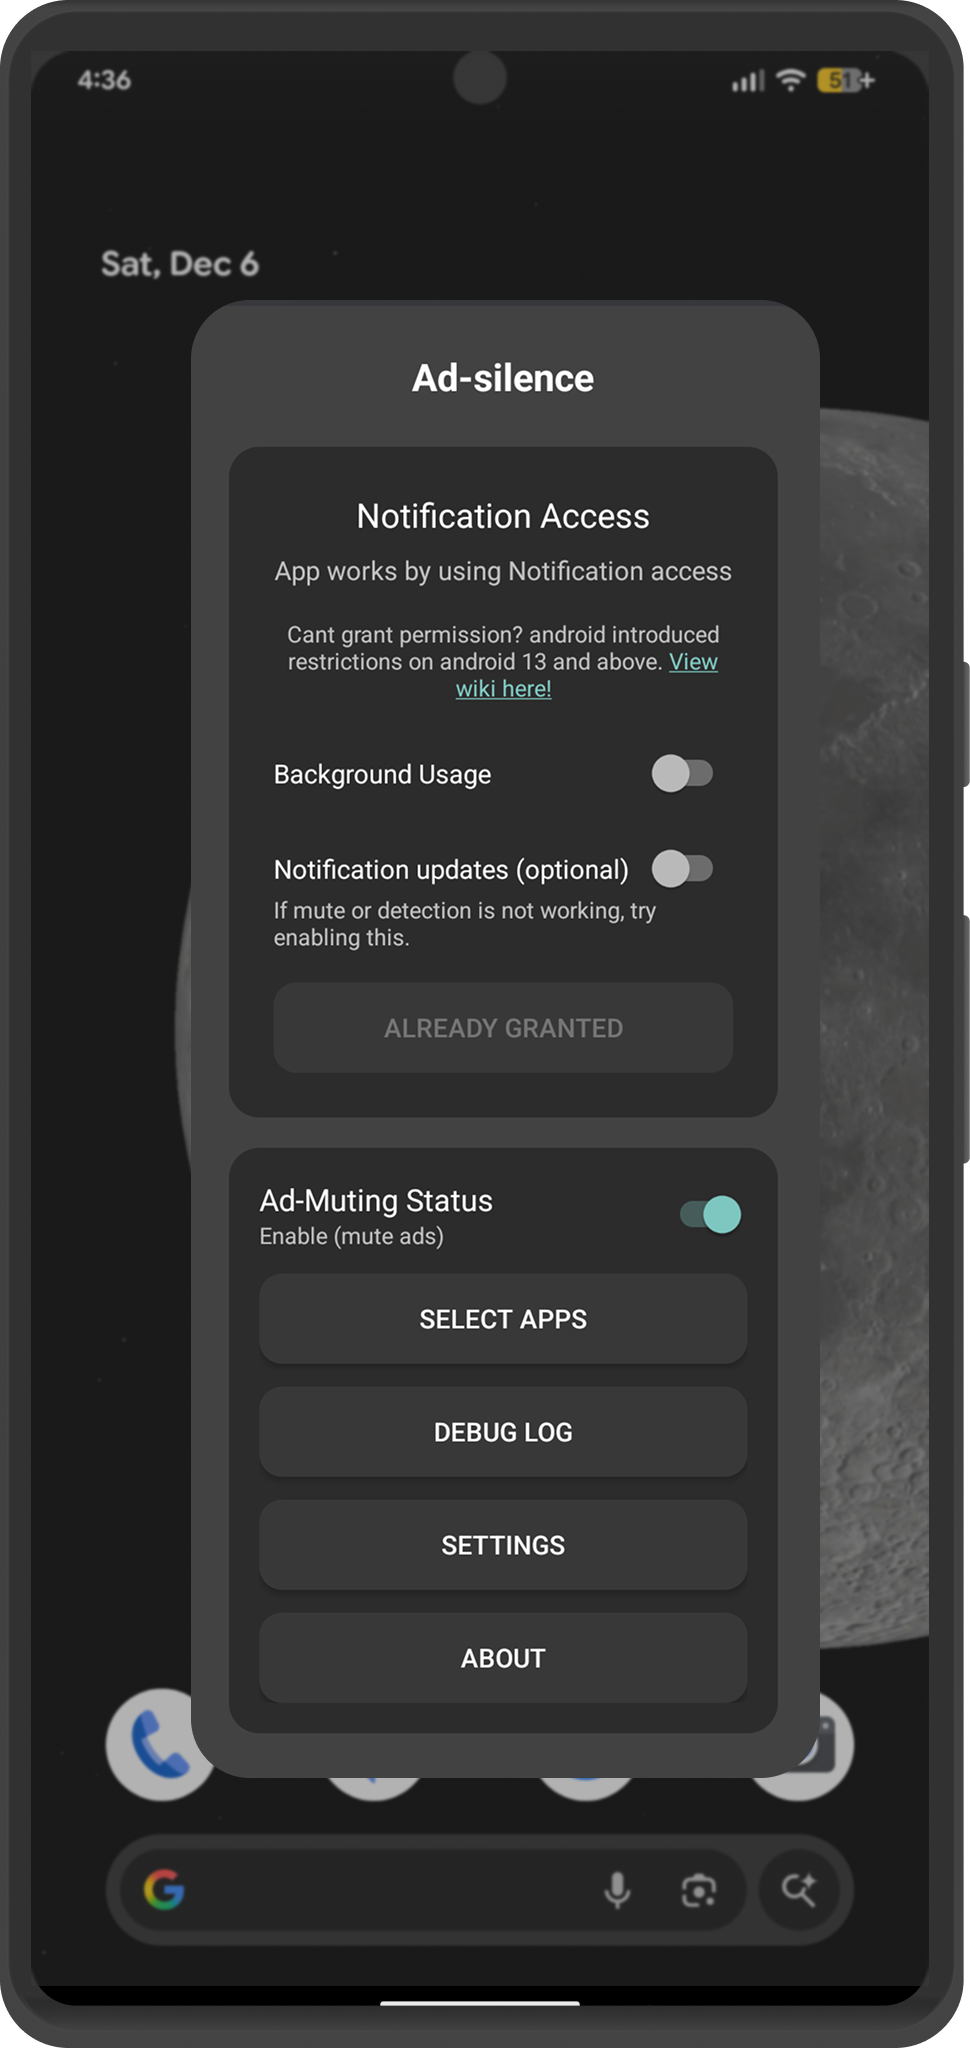Tap the AI search sparkle icon
The image size is (970, 2048).
click(x=799, y=1889)
